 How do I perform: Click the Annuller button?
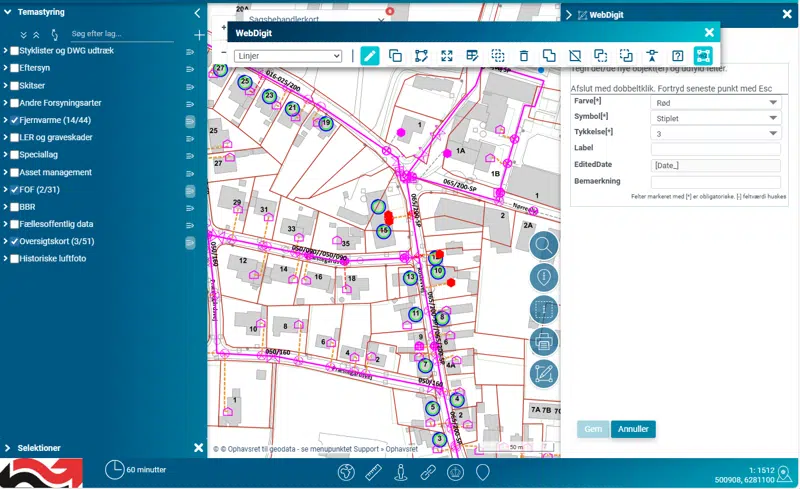click(633, 429)
